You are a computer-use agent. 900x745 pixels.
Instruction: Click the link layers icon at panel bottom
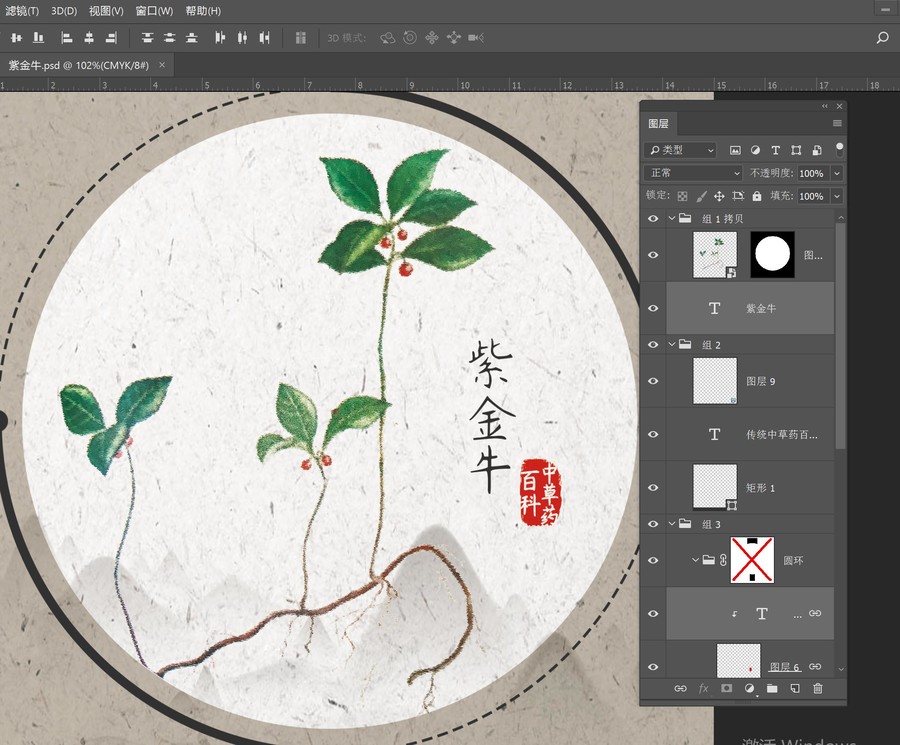coord(680,688)
